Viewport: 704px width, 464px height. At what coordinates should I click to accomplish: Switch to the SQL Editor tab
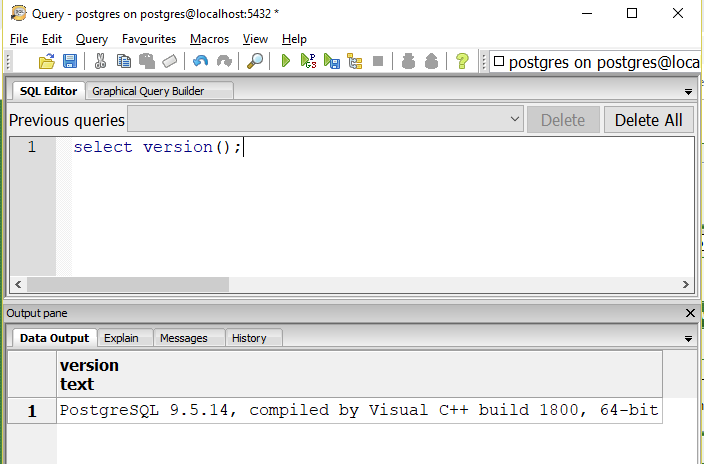pos(48,91)
